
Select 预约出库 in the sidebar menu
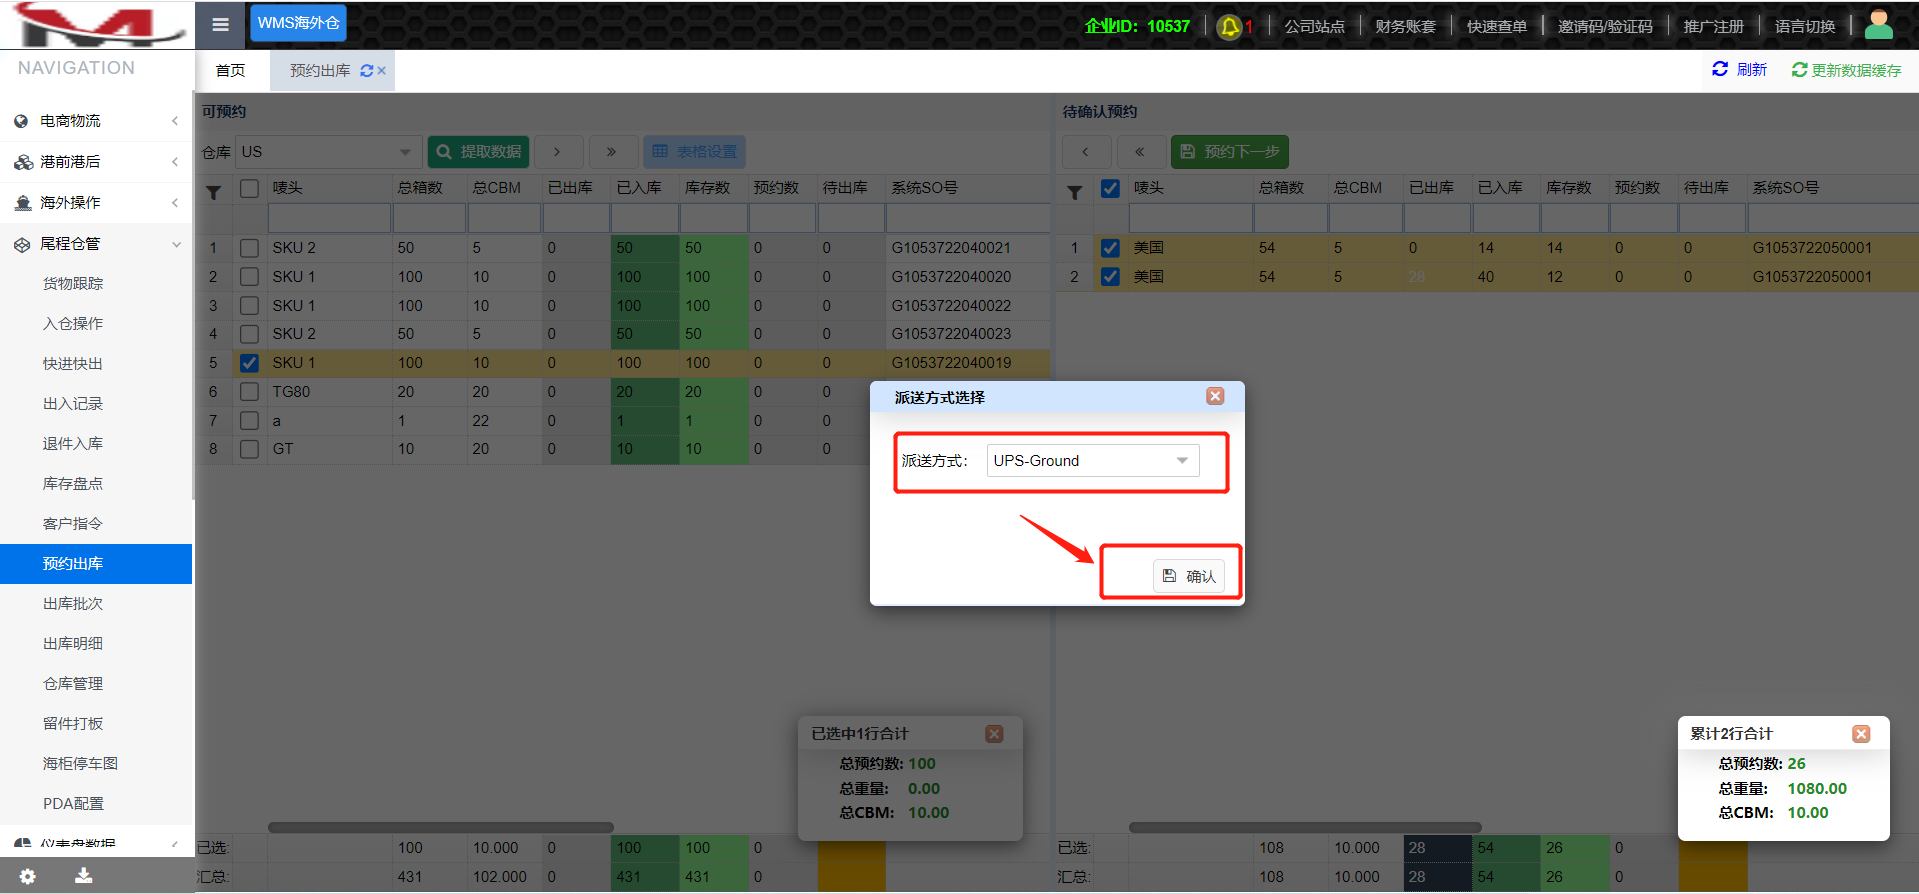96,564
